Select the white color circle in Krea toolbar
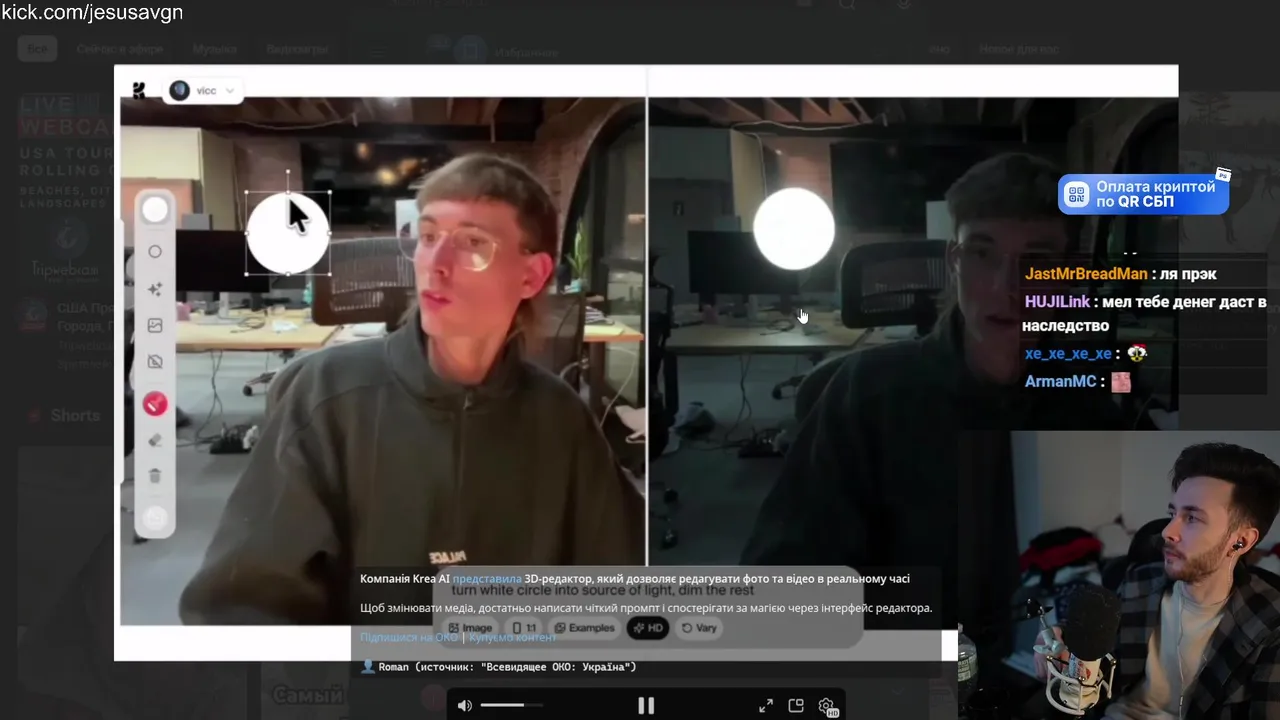 click(x=155, y=210)
